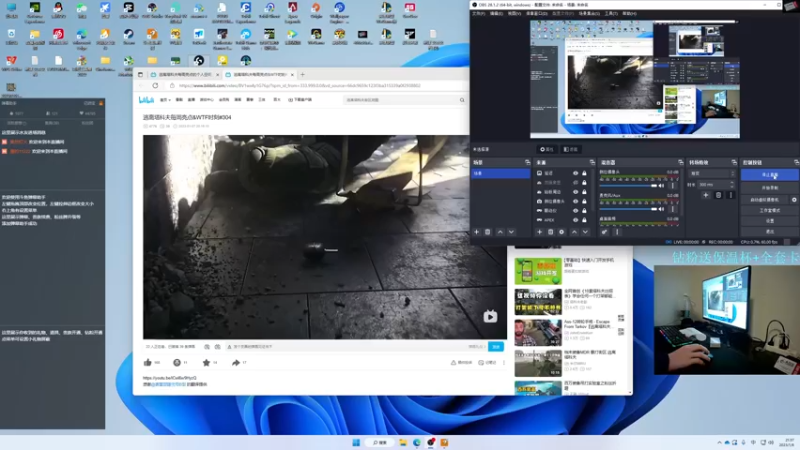Mute the second Aux audio channel
The height and width of the screenshot is (450, 800).
tap(662, 209)
